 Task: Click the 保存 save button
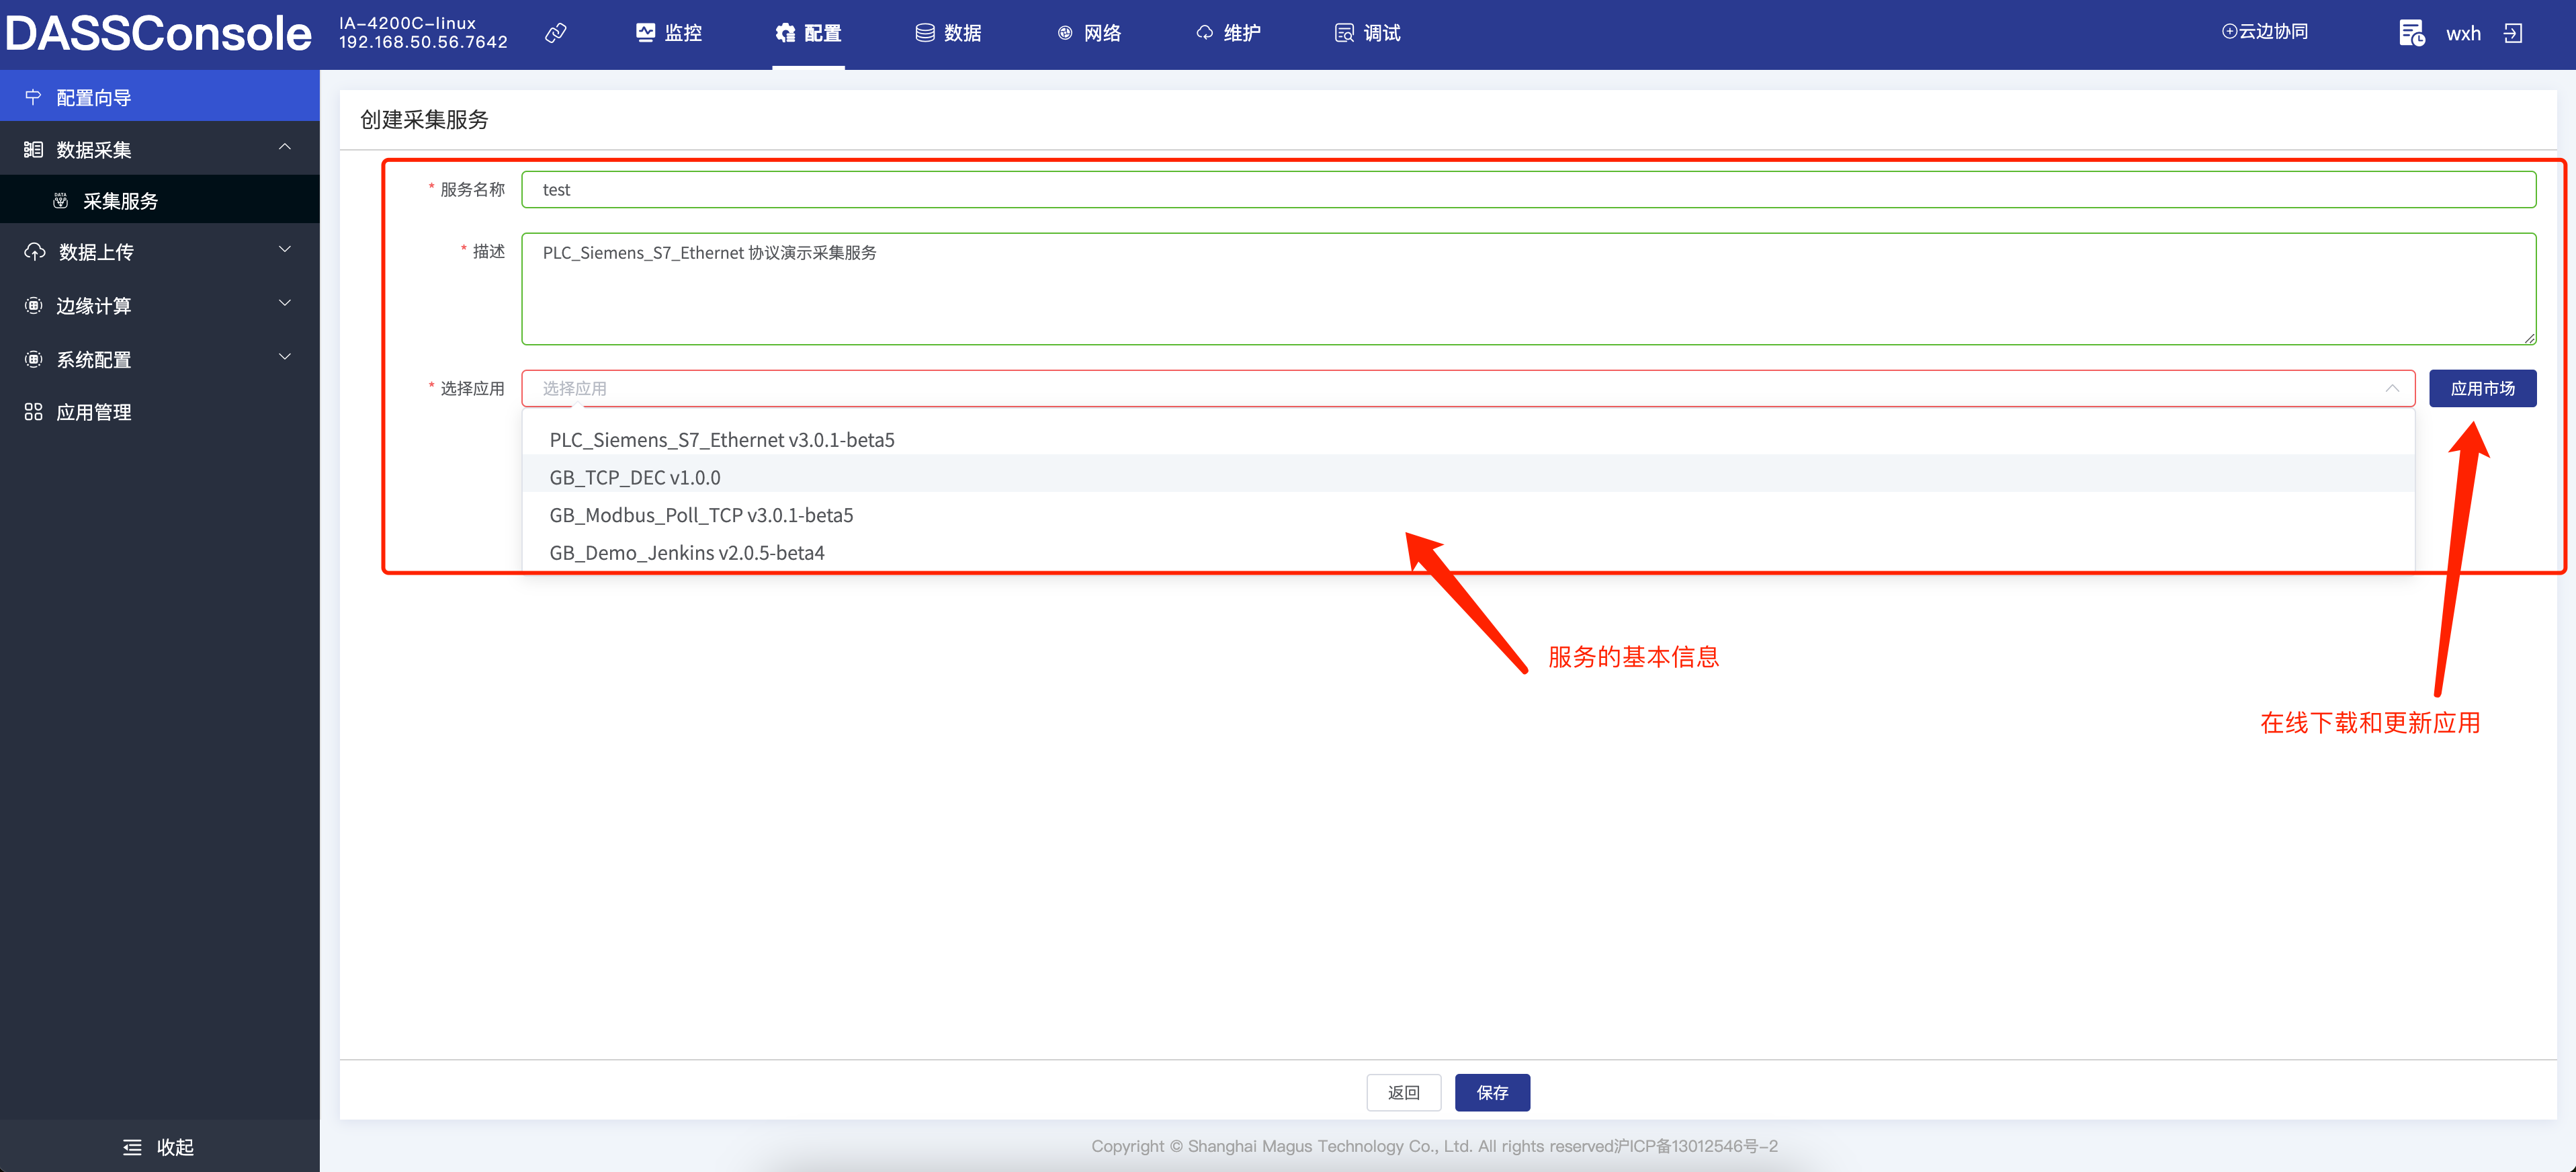click(1492, 1092)
